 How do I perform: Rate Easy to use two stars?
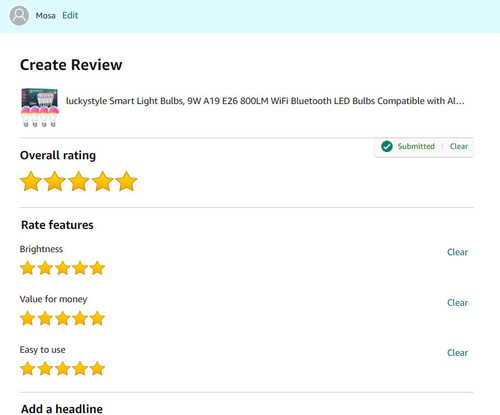45,369
